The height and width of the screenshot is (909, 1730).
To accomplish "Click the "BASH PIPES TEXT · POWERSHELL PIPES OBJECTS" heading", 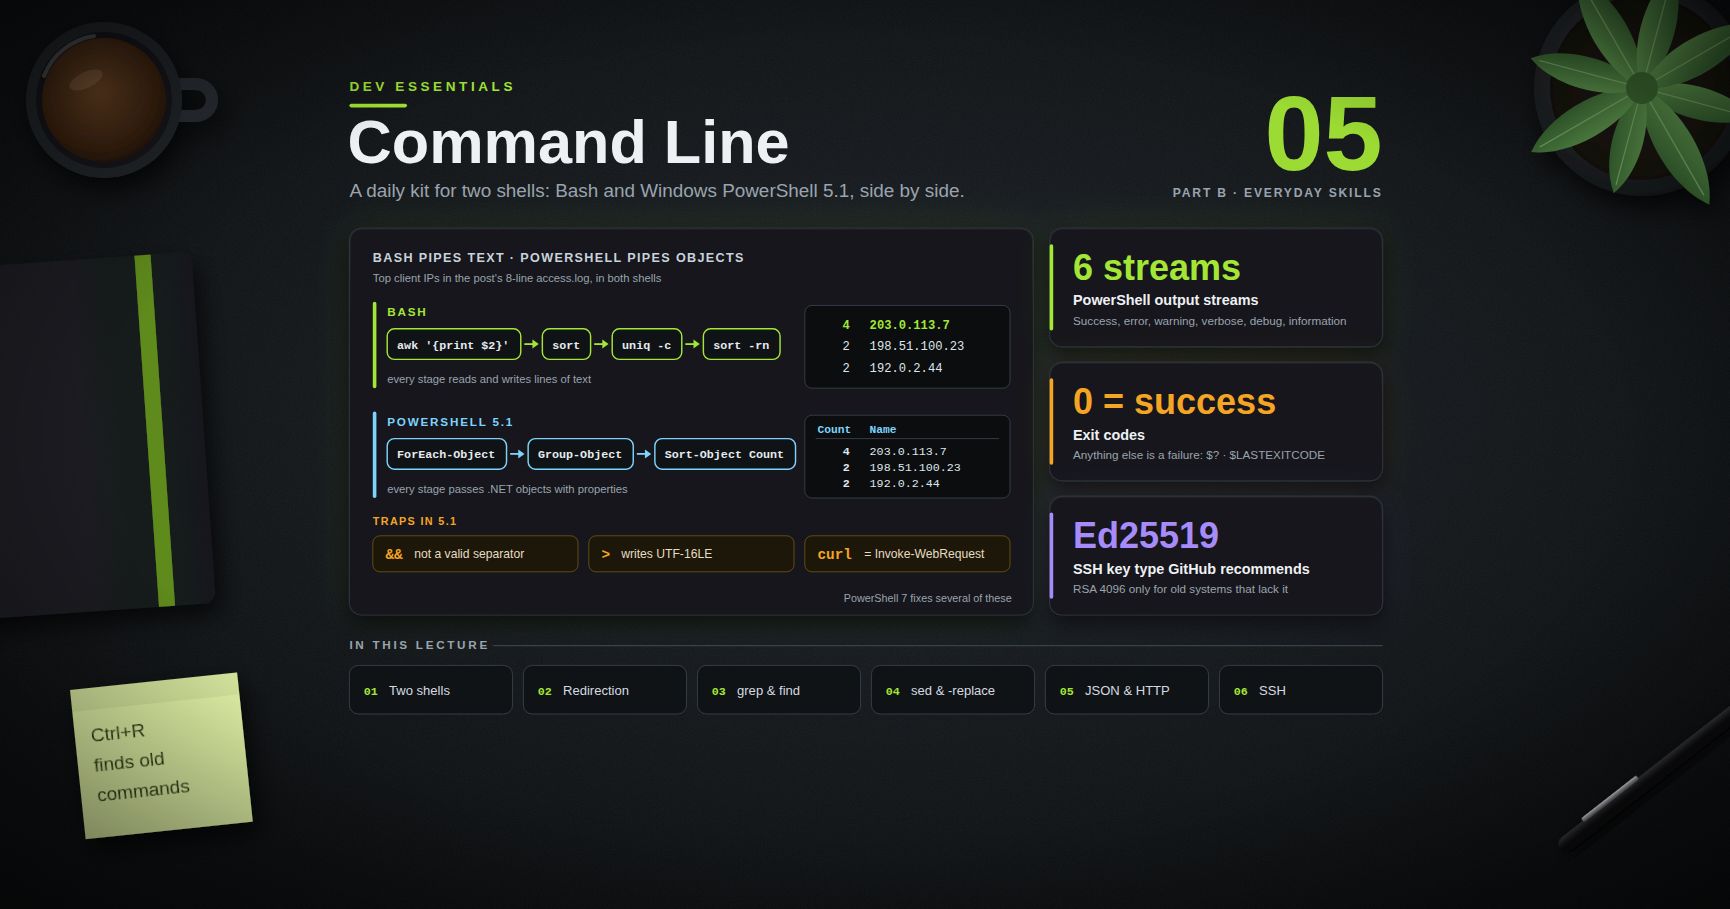I will click(x=558, y=258).
